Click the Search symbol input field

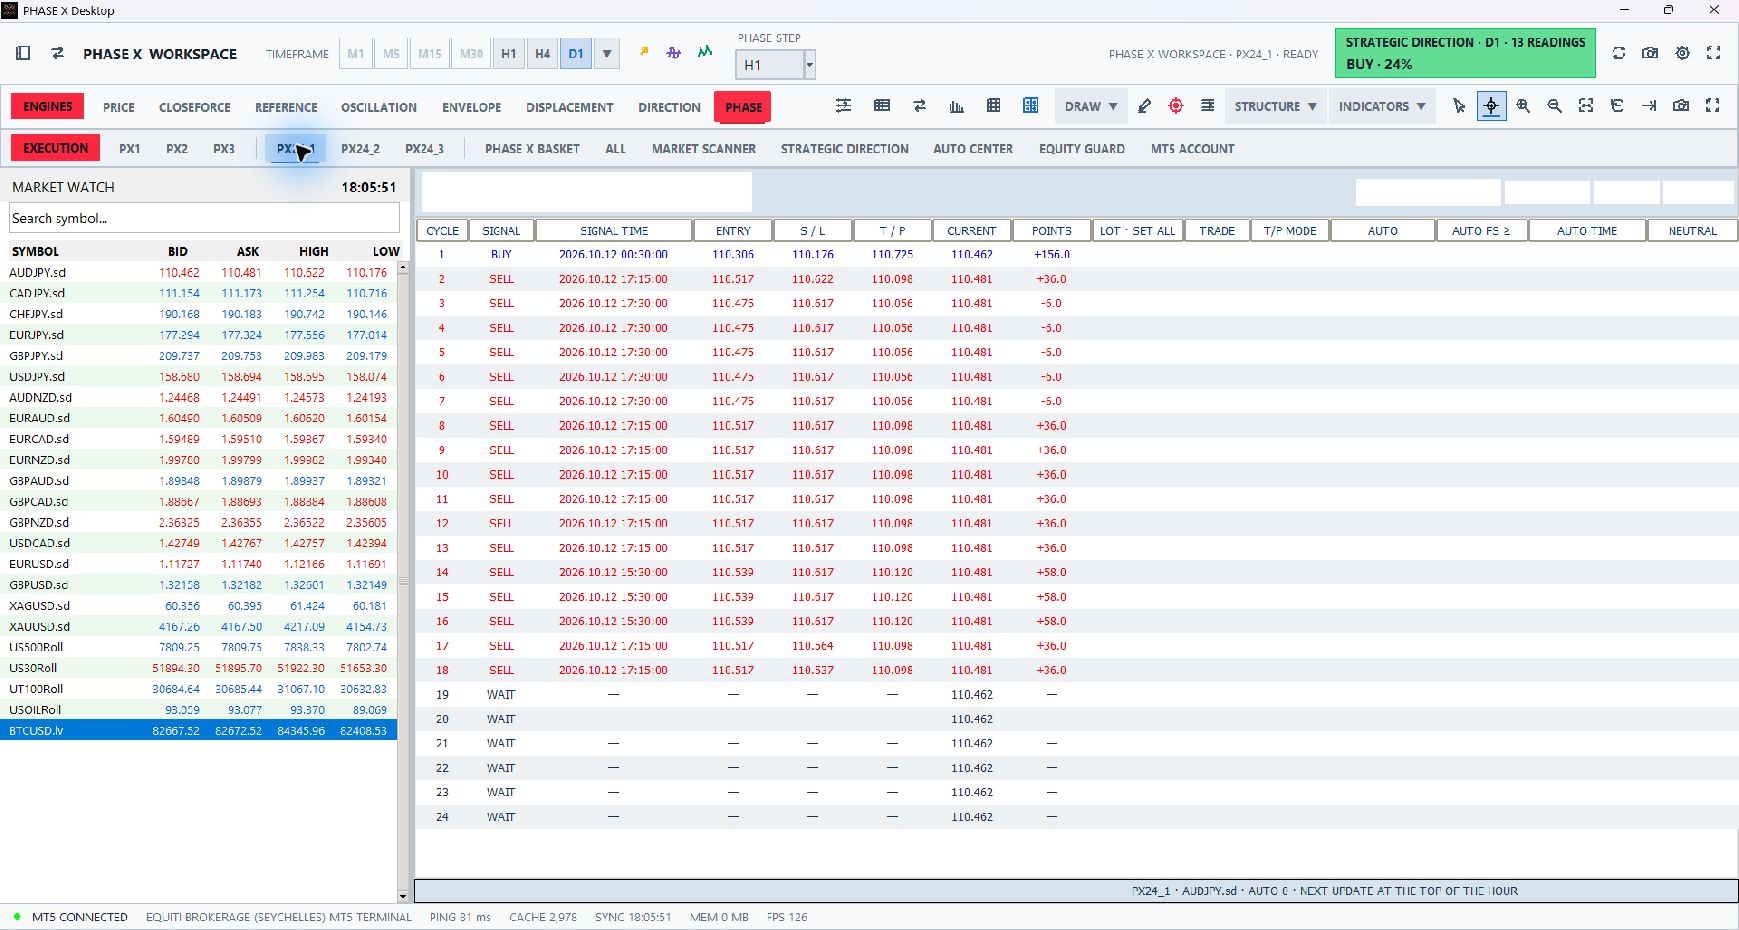tap(204, 218)
